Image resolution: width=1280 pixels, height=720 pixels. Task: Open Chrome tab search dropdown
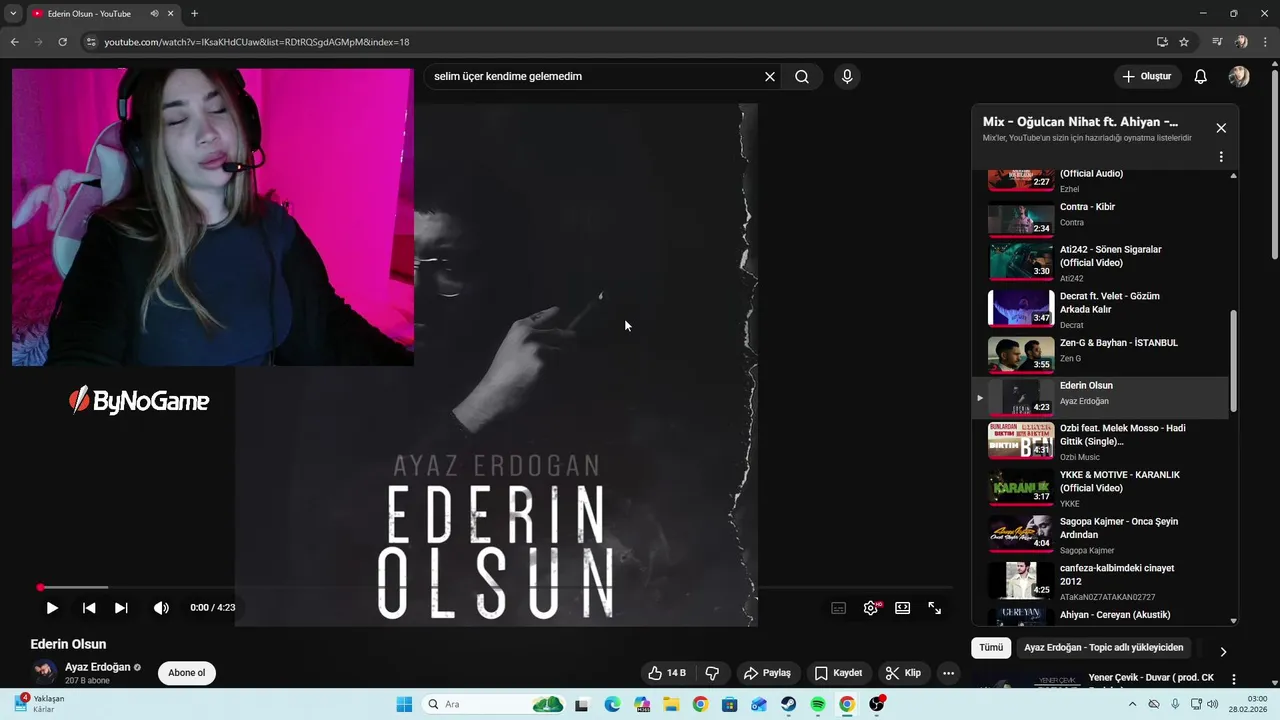(x=13, y=14)
